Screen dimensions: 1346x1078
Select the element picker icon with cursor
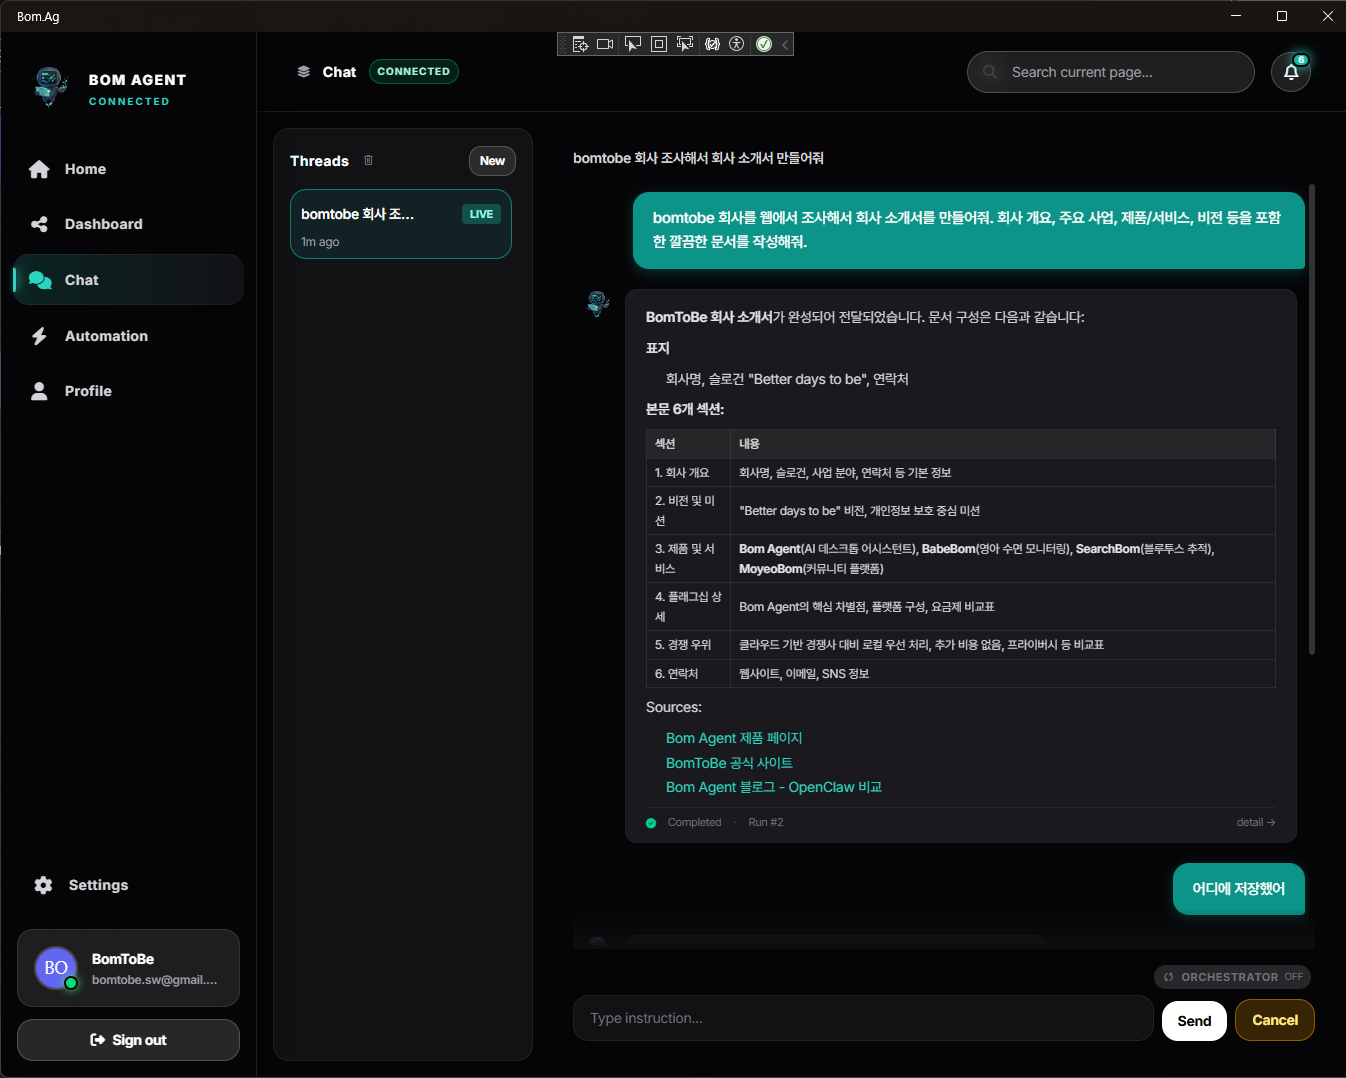(685, 43)
